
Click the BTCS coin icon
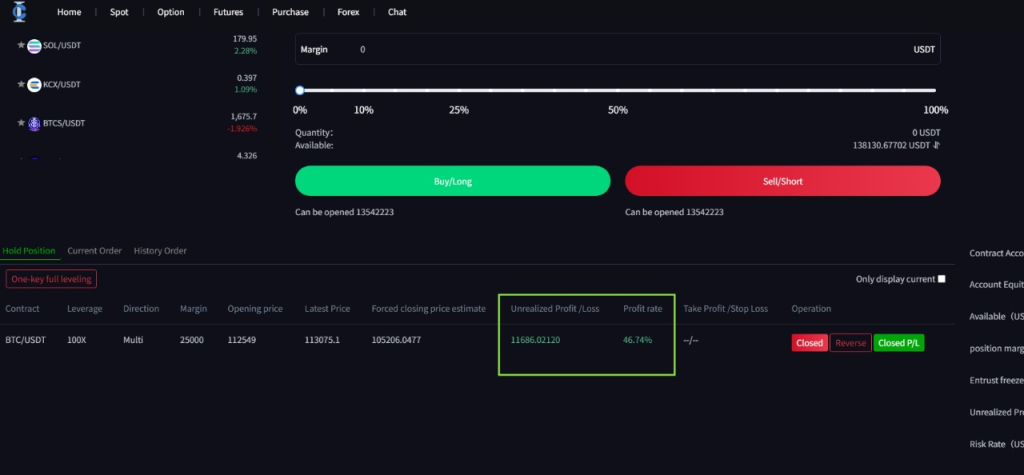coord(34,123)
